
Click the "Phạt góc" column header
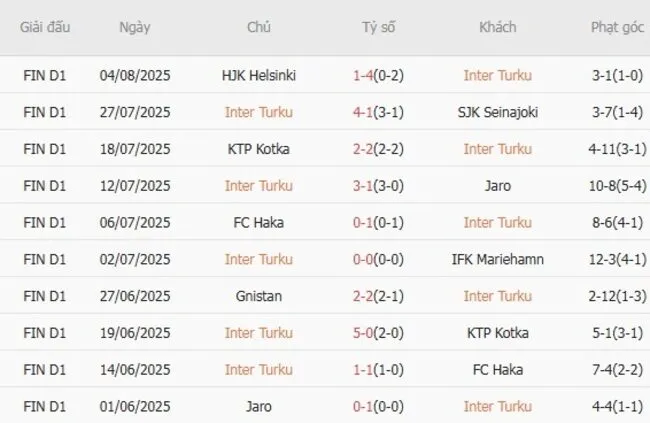tap(616, 27)
